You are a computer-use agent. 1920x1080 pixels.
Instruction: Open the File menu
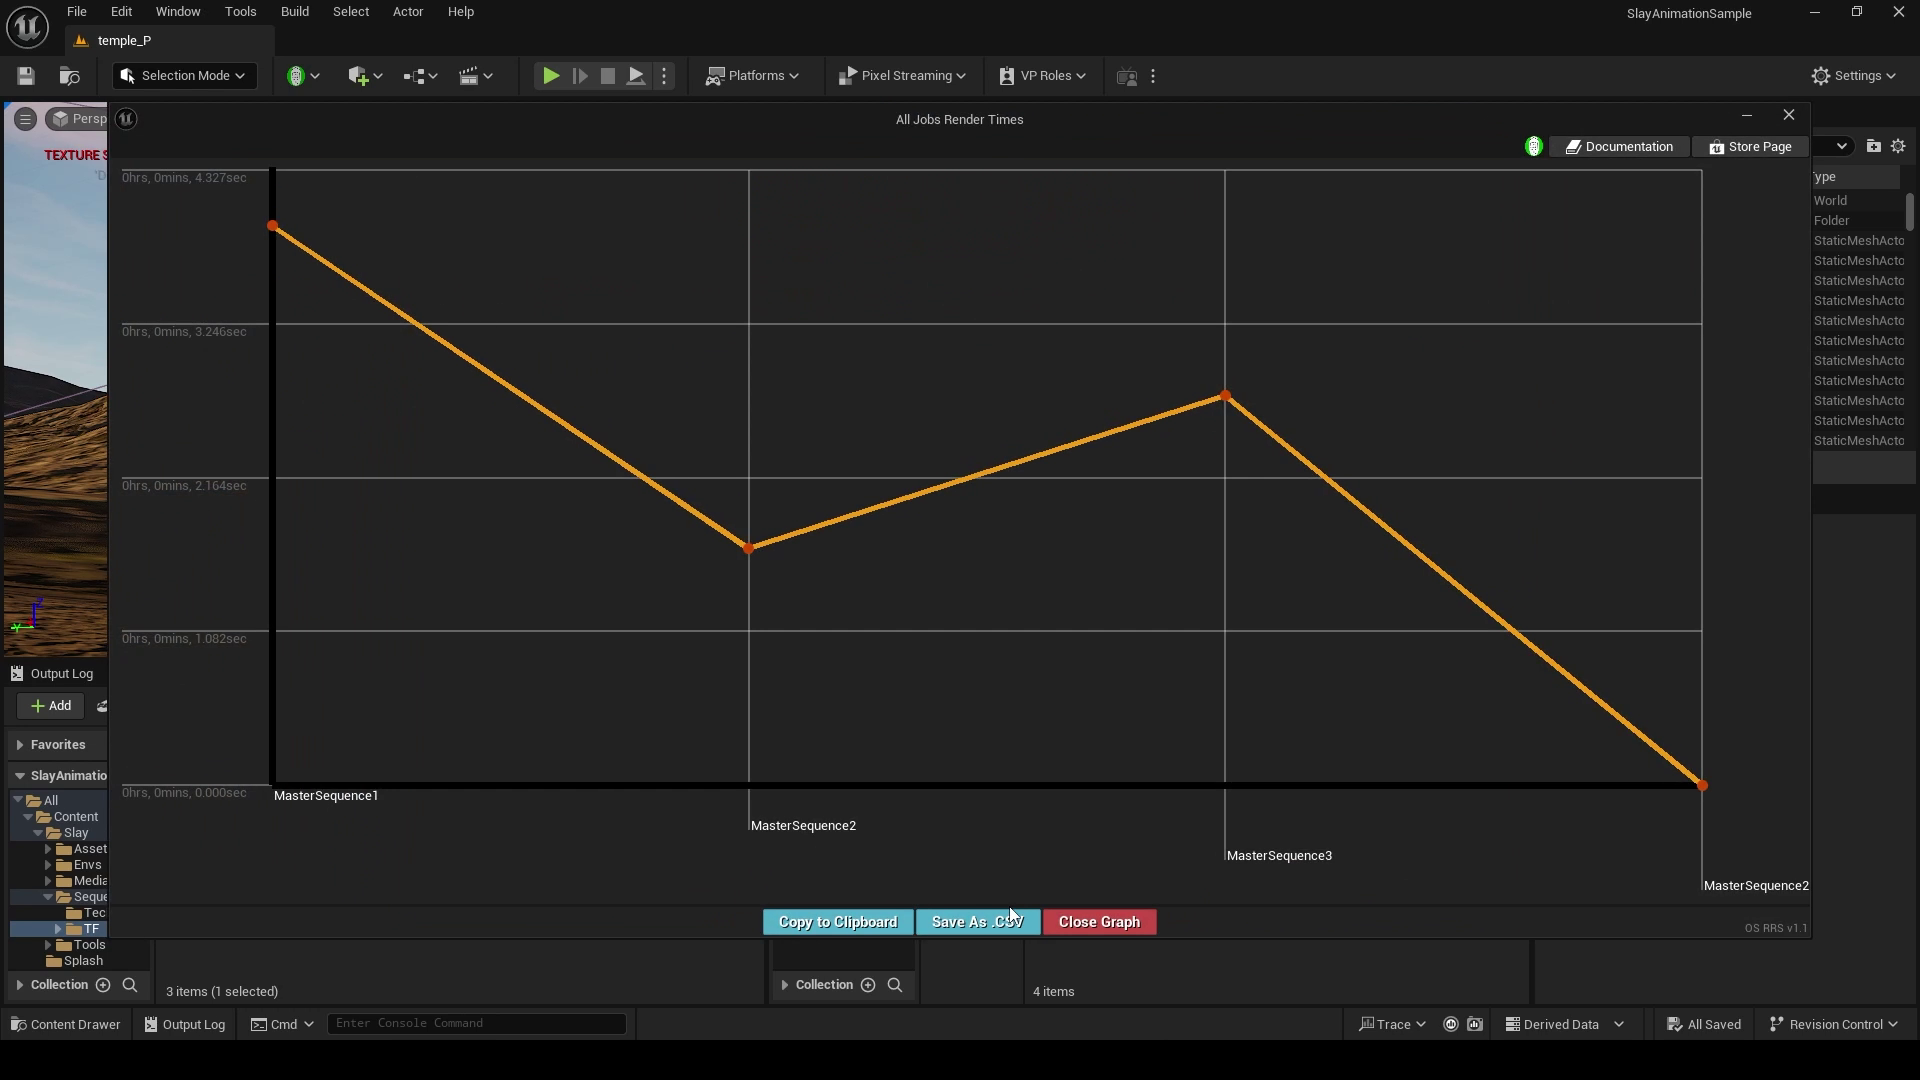point(76,12)
